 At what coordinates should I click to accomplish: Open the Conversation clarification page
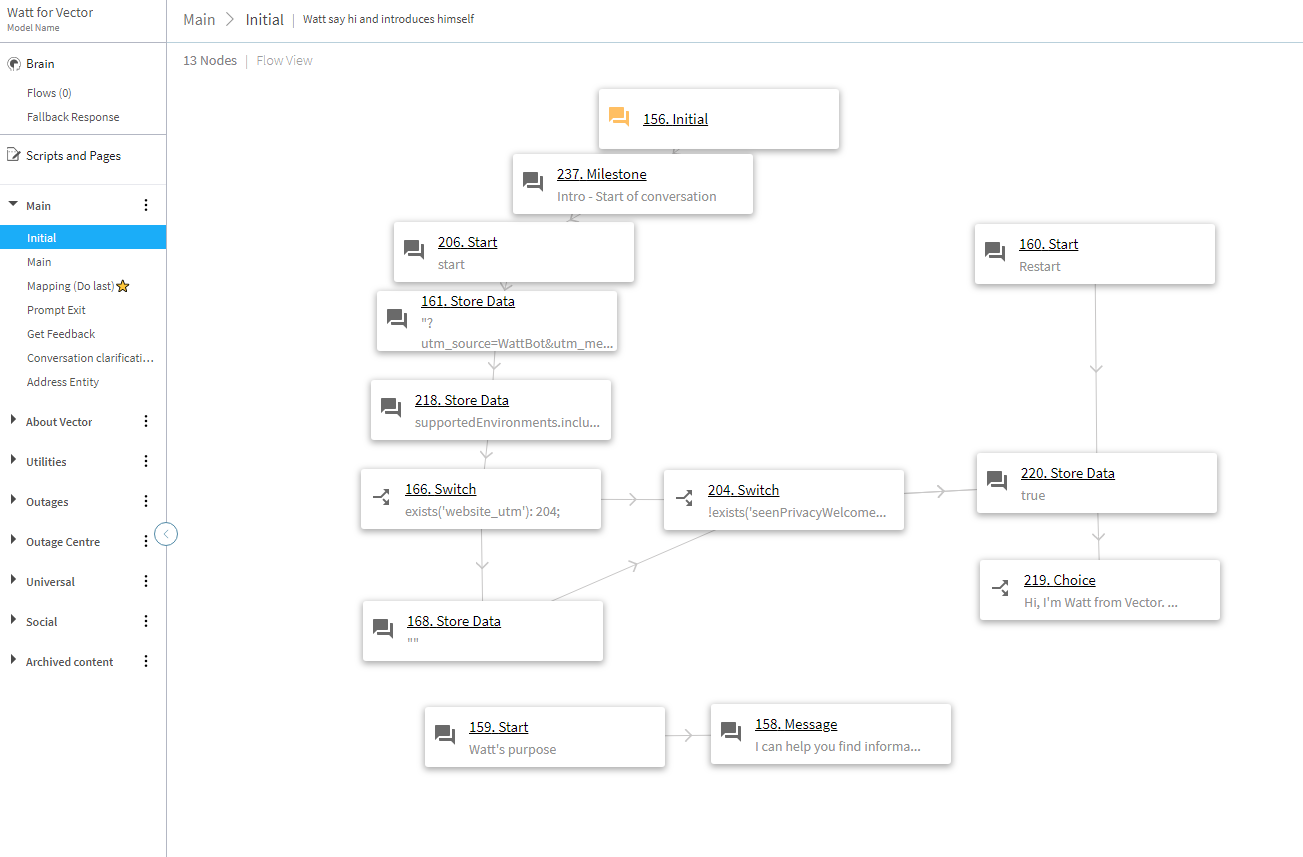[x=90, y=358]
